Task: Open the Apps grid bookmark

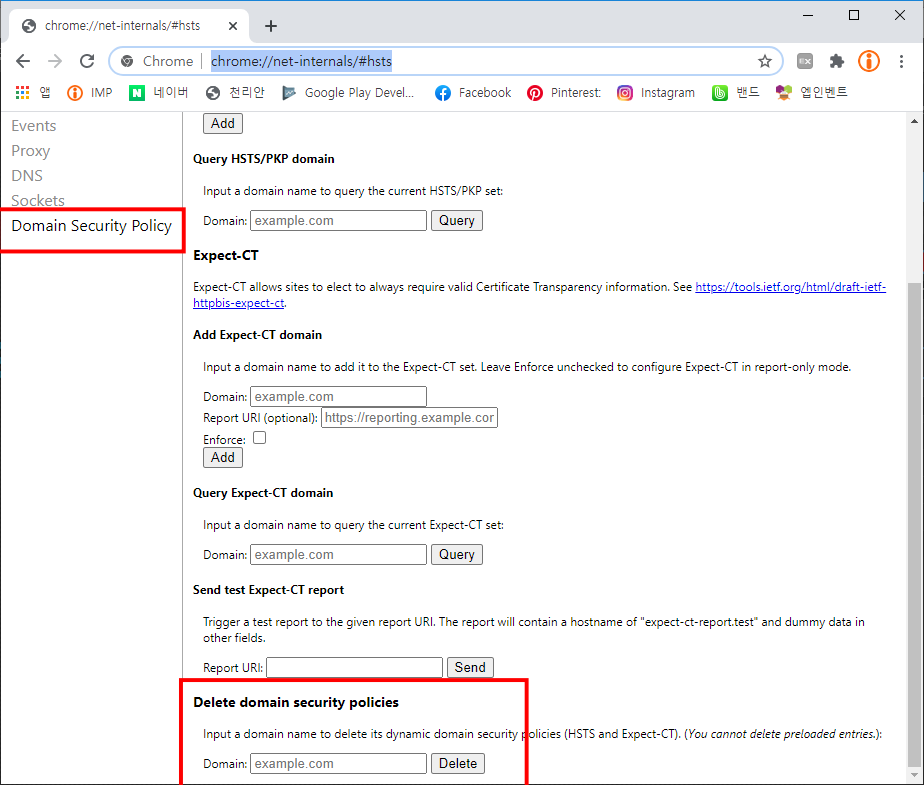Action: coord(33,93)
